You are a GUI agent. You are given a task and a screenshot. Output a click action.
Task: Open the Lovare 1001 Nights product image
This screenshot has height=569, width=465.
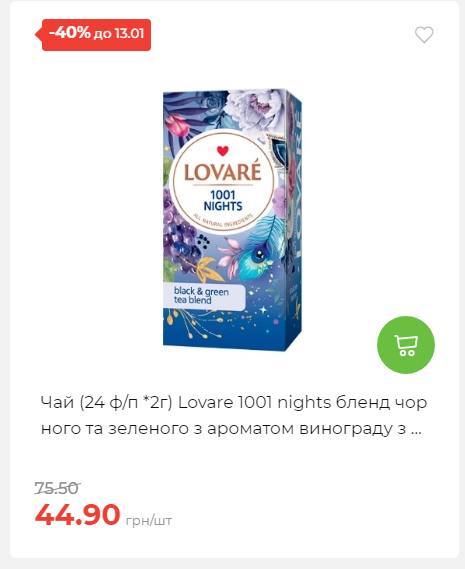tap(232, 220)
